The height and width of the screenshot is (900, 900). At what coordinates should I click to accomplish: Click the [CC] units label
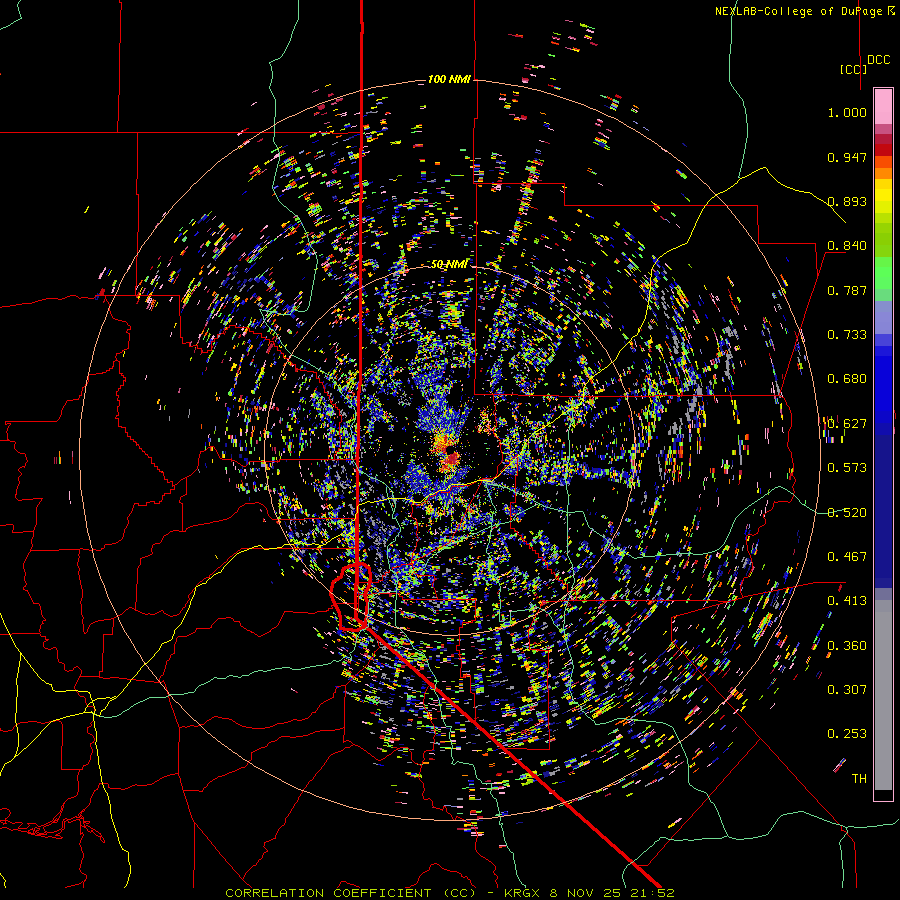coord(854,69)
